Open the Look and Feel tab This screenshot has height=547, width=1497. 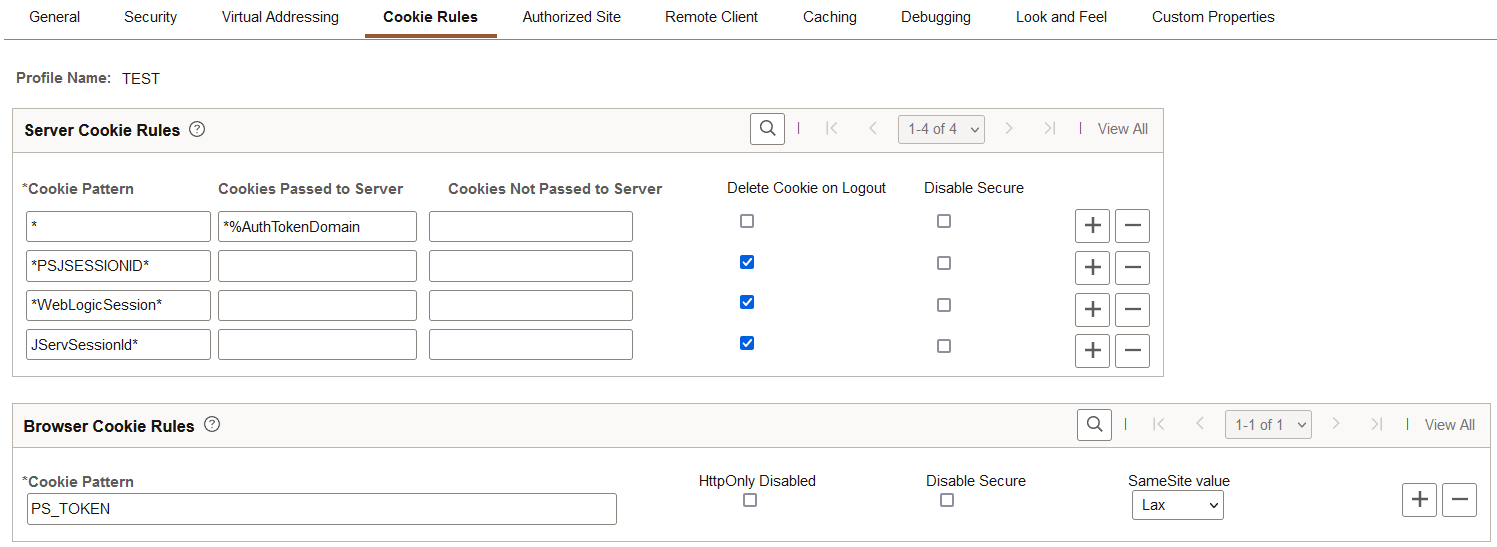tap(1062, 17)
